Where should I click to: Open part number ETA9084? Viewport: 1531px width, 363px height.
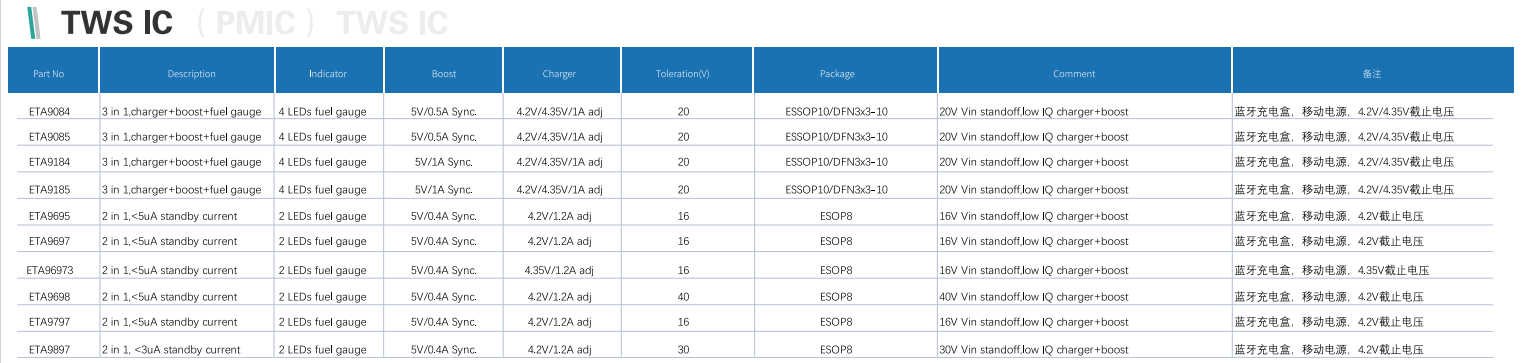(49, 111)
